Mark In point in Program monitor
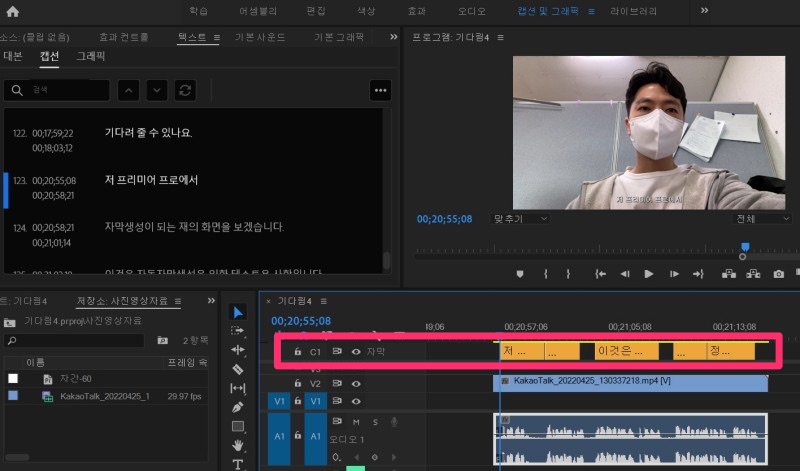The image size is (800, 471). (x=545, y=274)
